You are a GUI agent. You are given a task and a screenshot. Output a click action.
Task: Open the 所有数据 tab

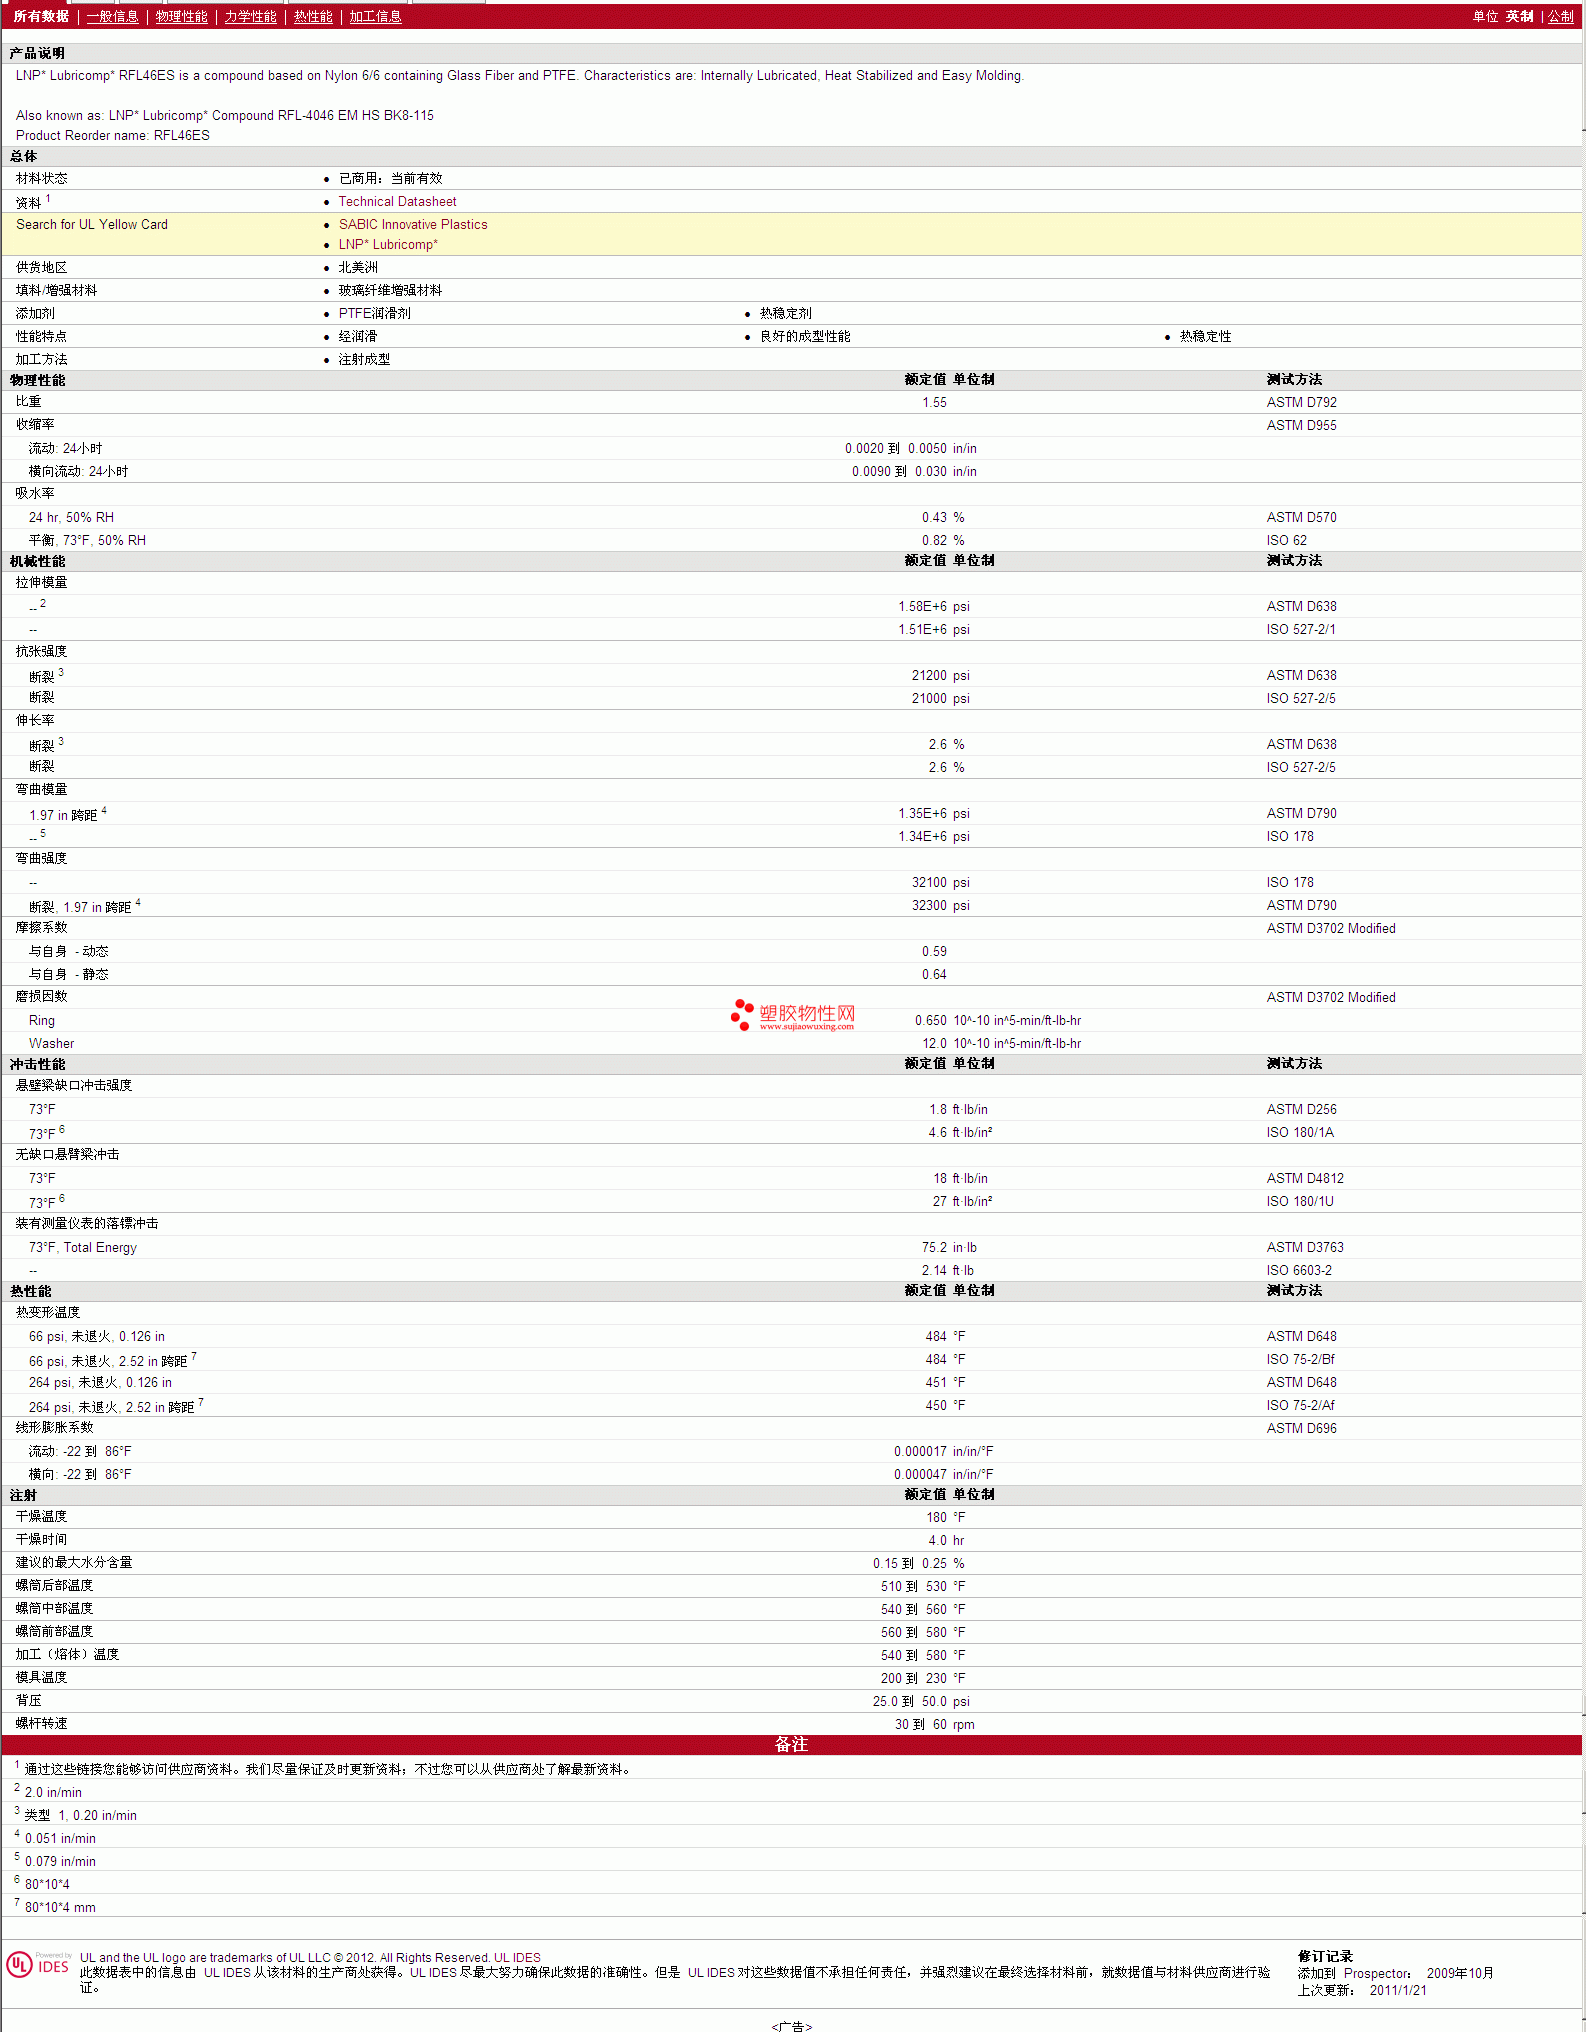[x=41, y=16]
